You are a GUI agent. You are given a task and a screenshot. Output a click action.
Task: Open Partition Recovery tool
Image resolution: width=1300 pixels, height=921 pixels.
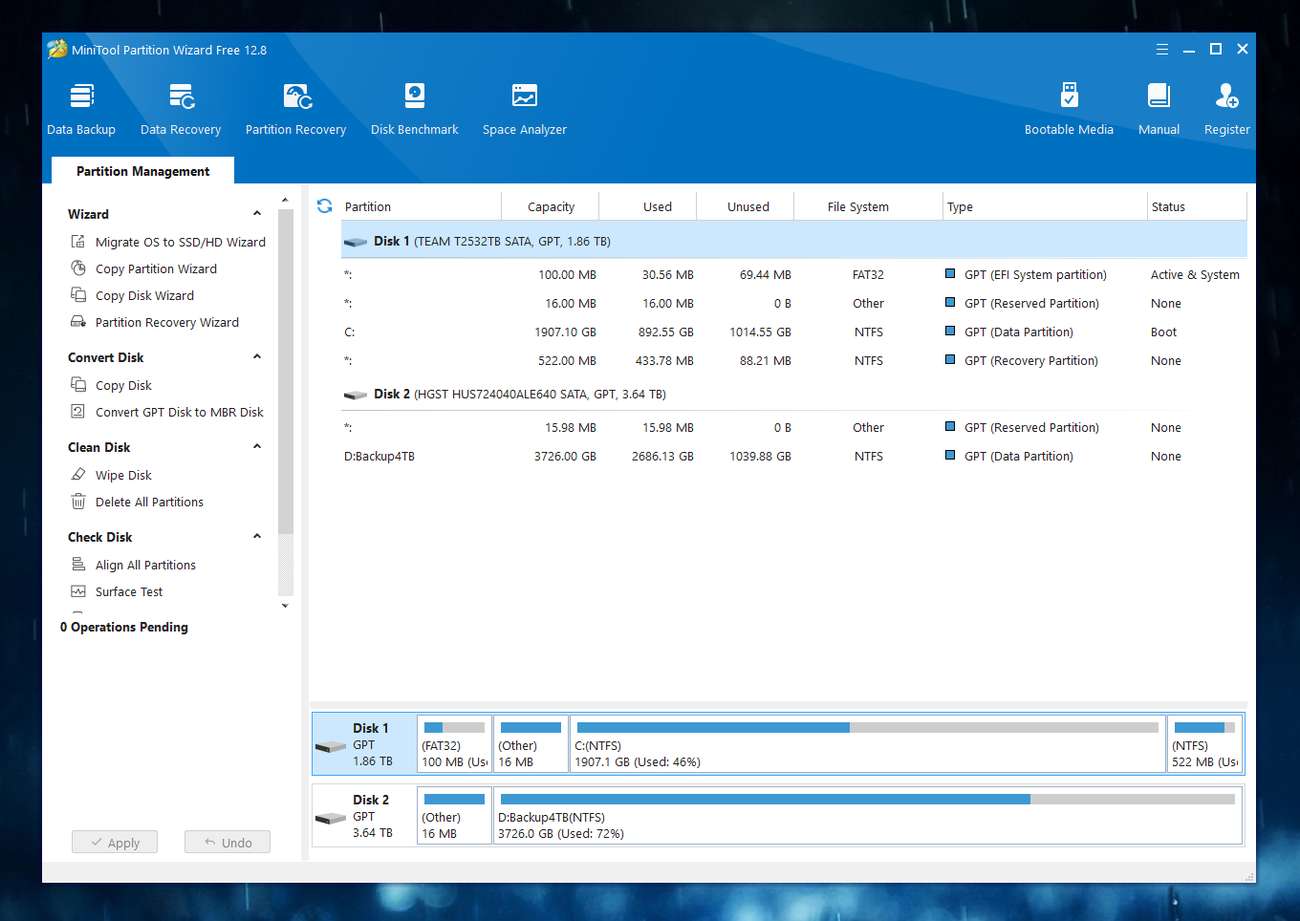click(296, 109)
